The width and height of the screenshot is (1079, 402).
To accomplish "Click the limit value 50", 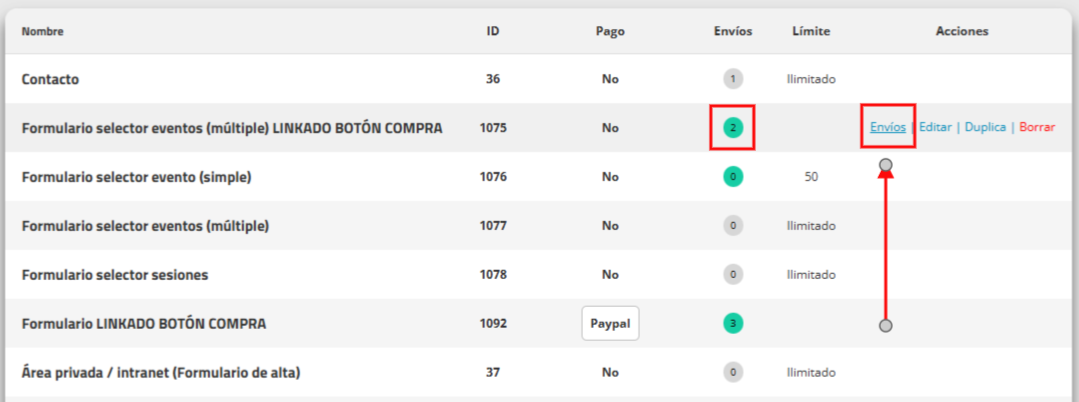I will pos(811,177).
